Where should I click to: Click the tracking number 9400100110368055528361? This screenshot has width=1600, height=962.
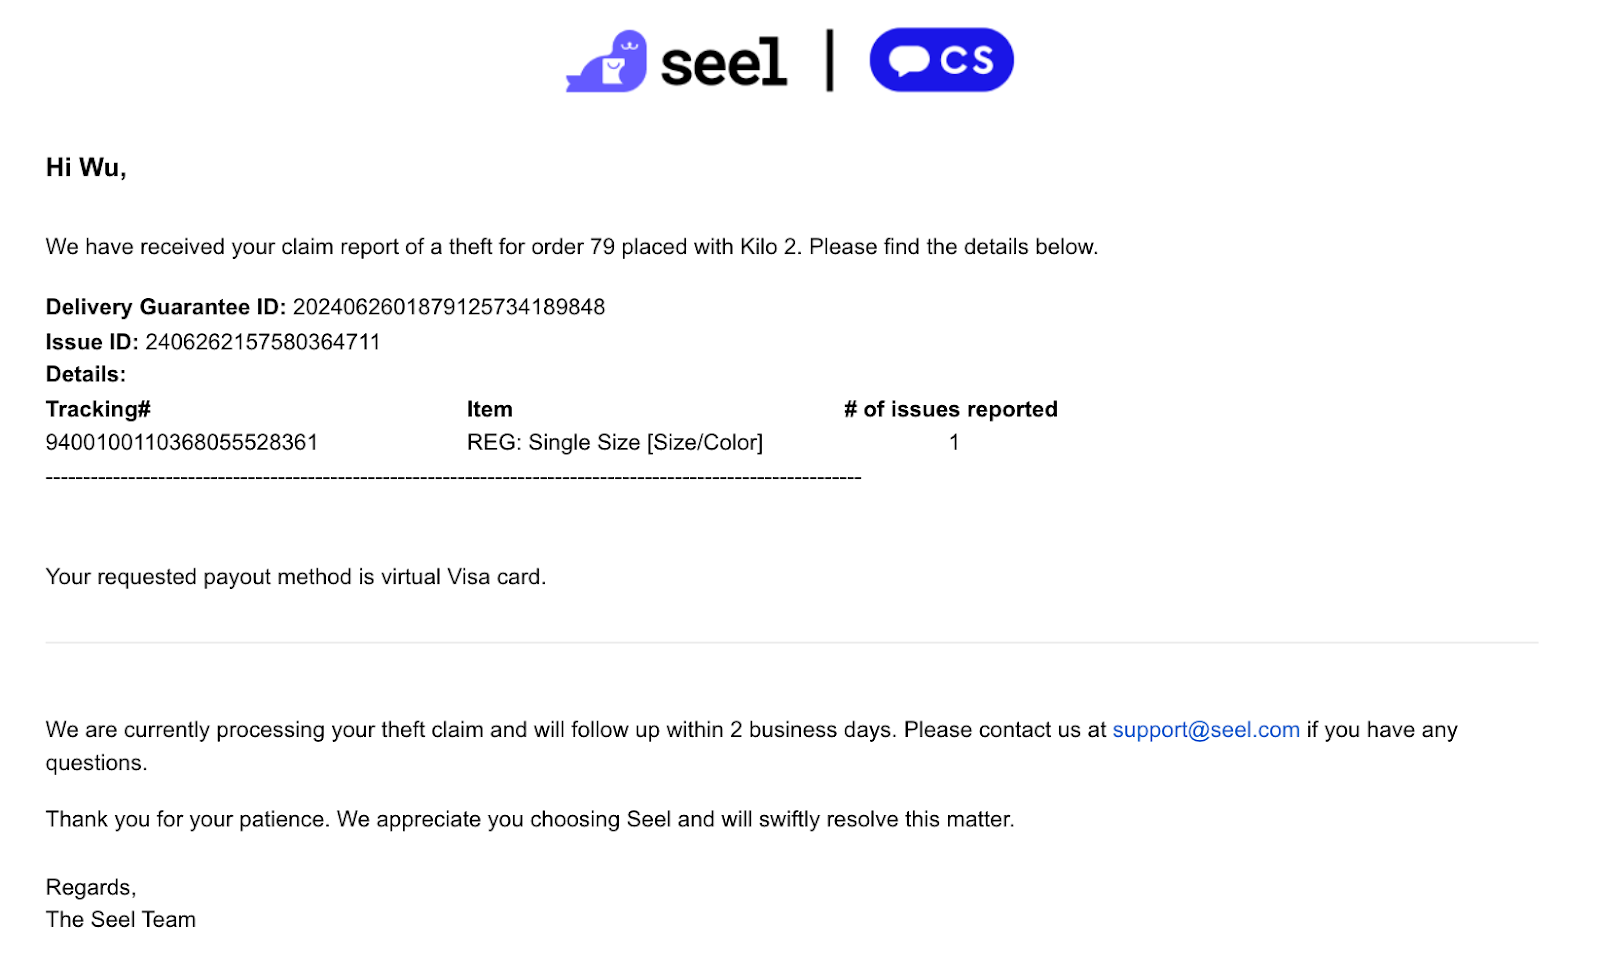click(182, 442)
